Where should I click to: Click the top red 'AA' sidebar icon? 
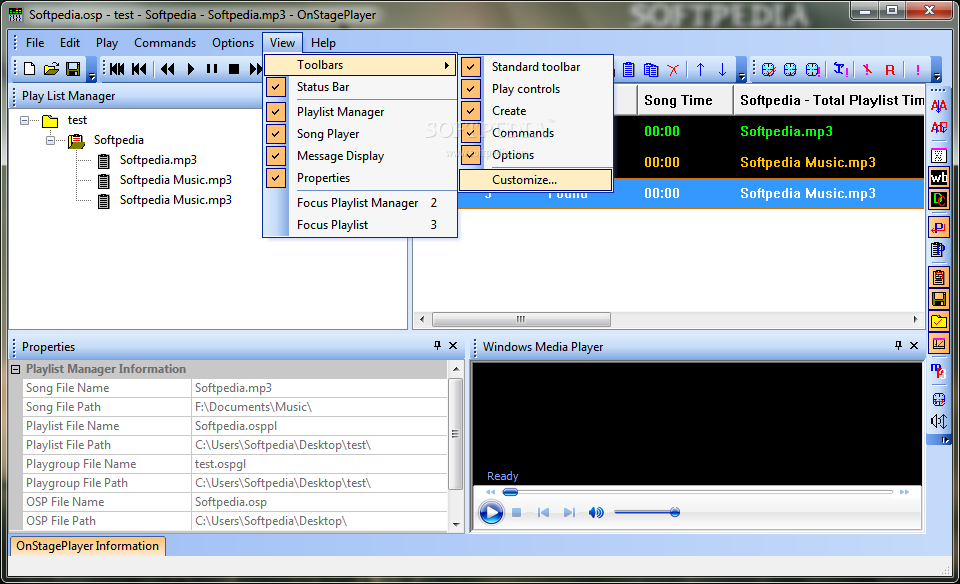[x=939, y=106]
